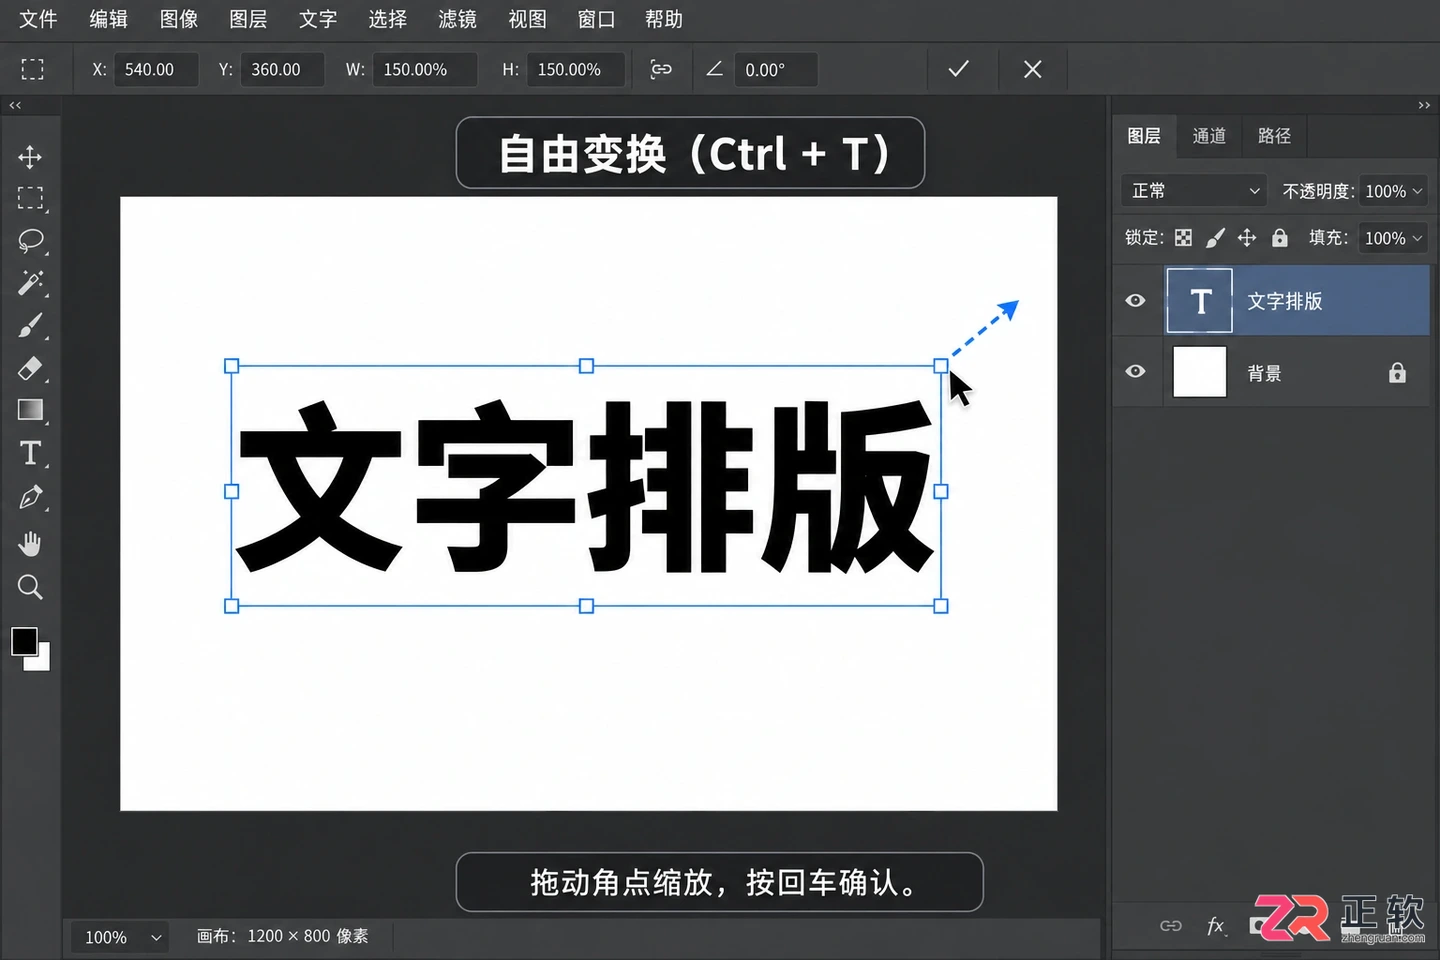The height and width of the screenshot is (960, 1440).
Task: Click the top-middle transform handle
Action: click(x=587, y=366)
